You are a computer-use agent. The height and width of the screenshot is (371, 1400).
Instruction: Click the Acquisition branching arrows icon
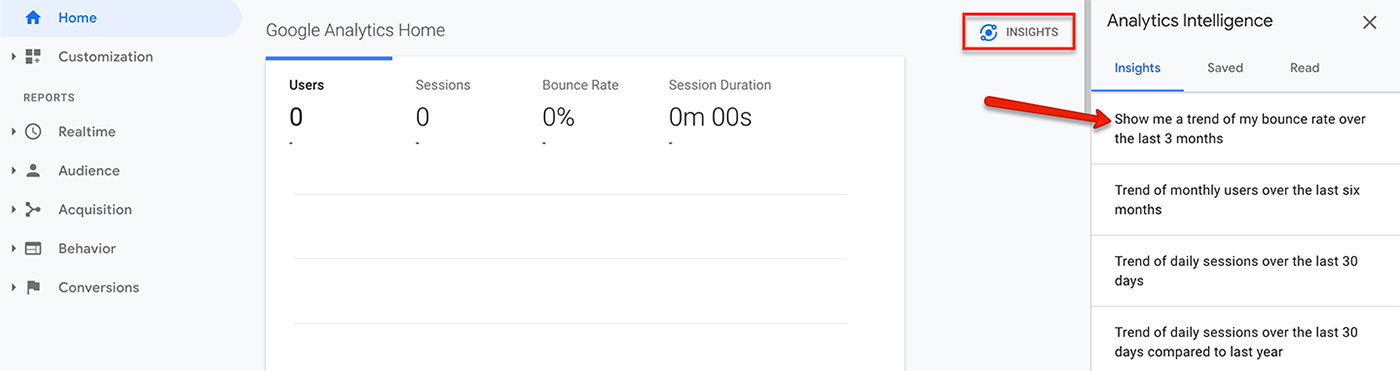point(33,210)
